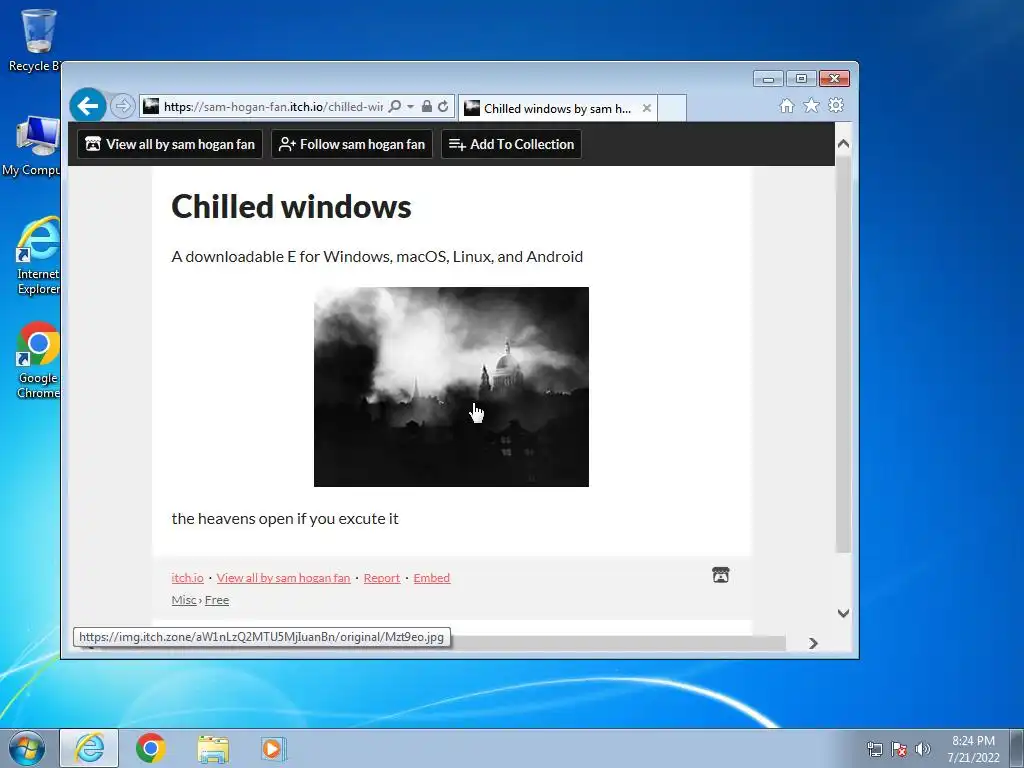Open Internet Explorer tools gear menu
Image resolution: width=1024 pixels, height=768 pixels.
[836, 105]
